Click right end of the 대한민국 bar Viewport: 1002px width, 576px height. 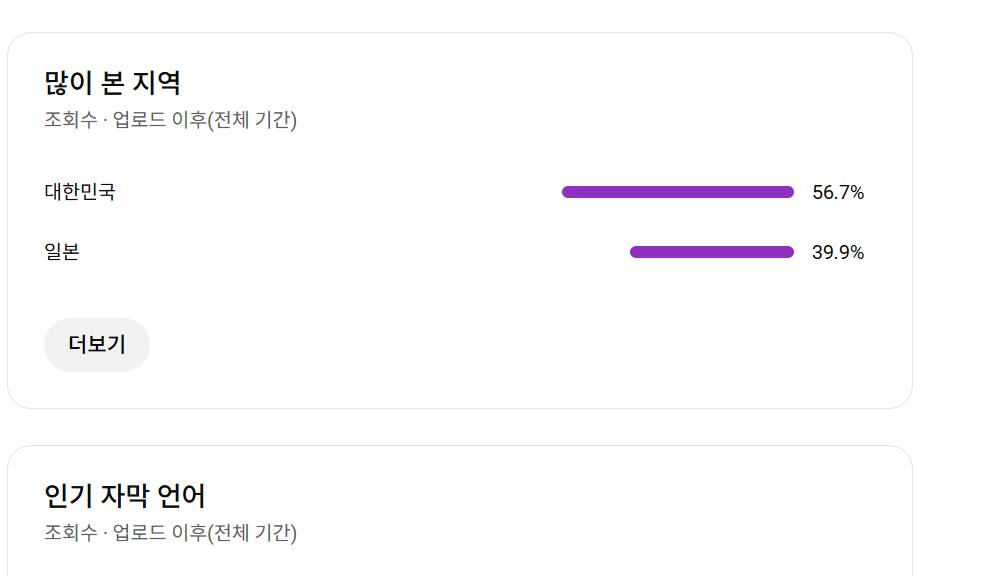(x=789, y=192)
